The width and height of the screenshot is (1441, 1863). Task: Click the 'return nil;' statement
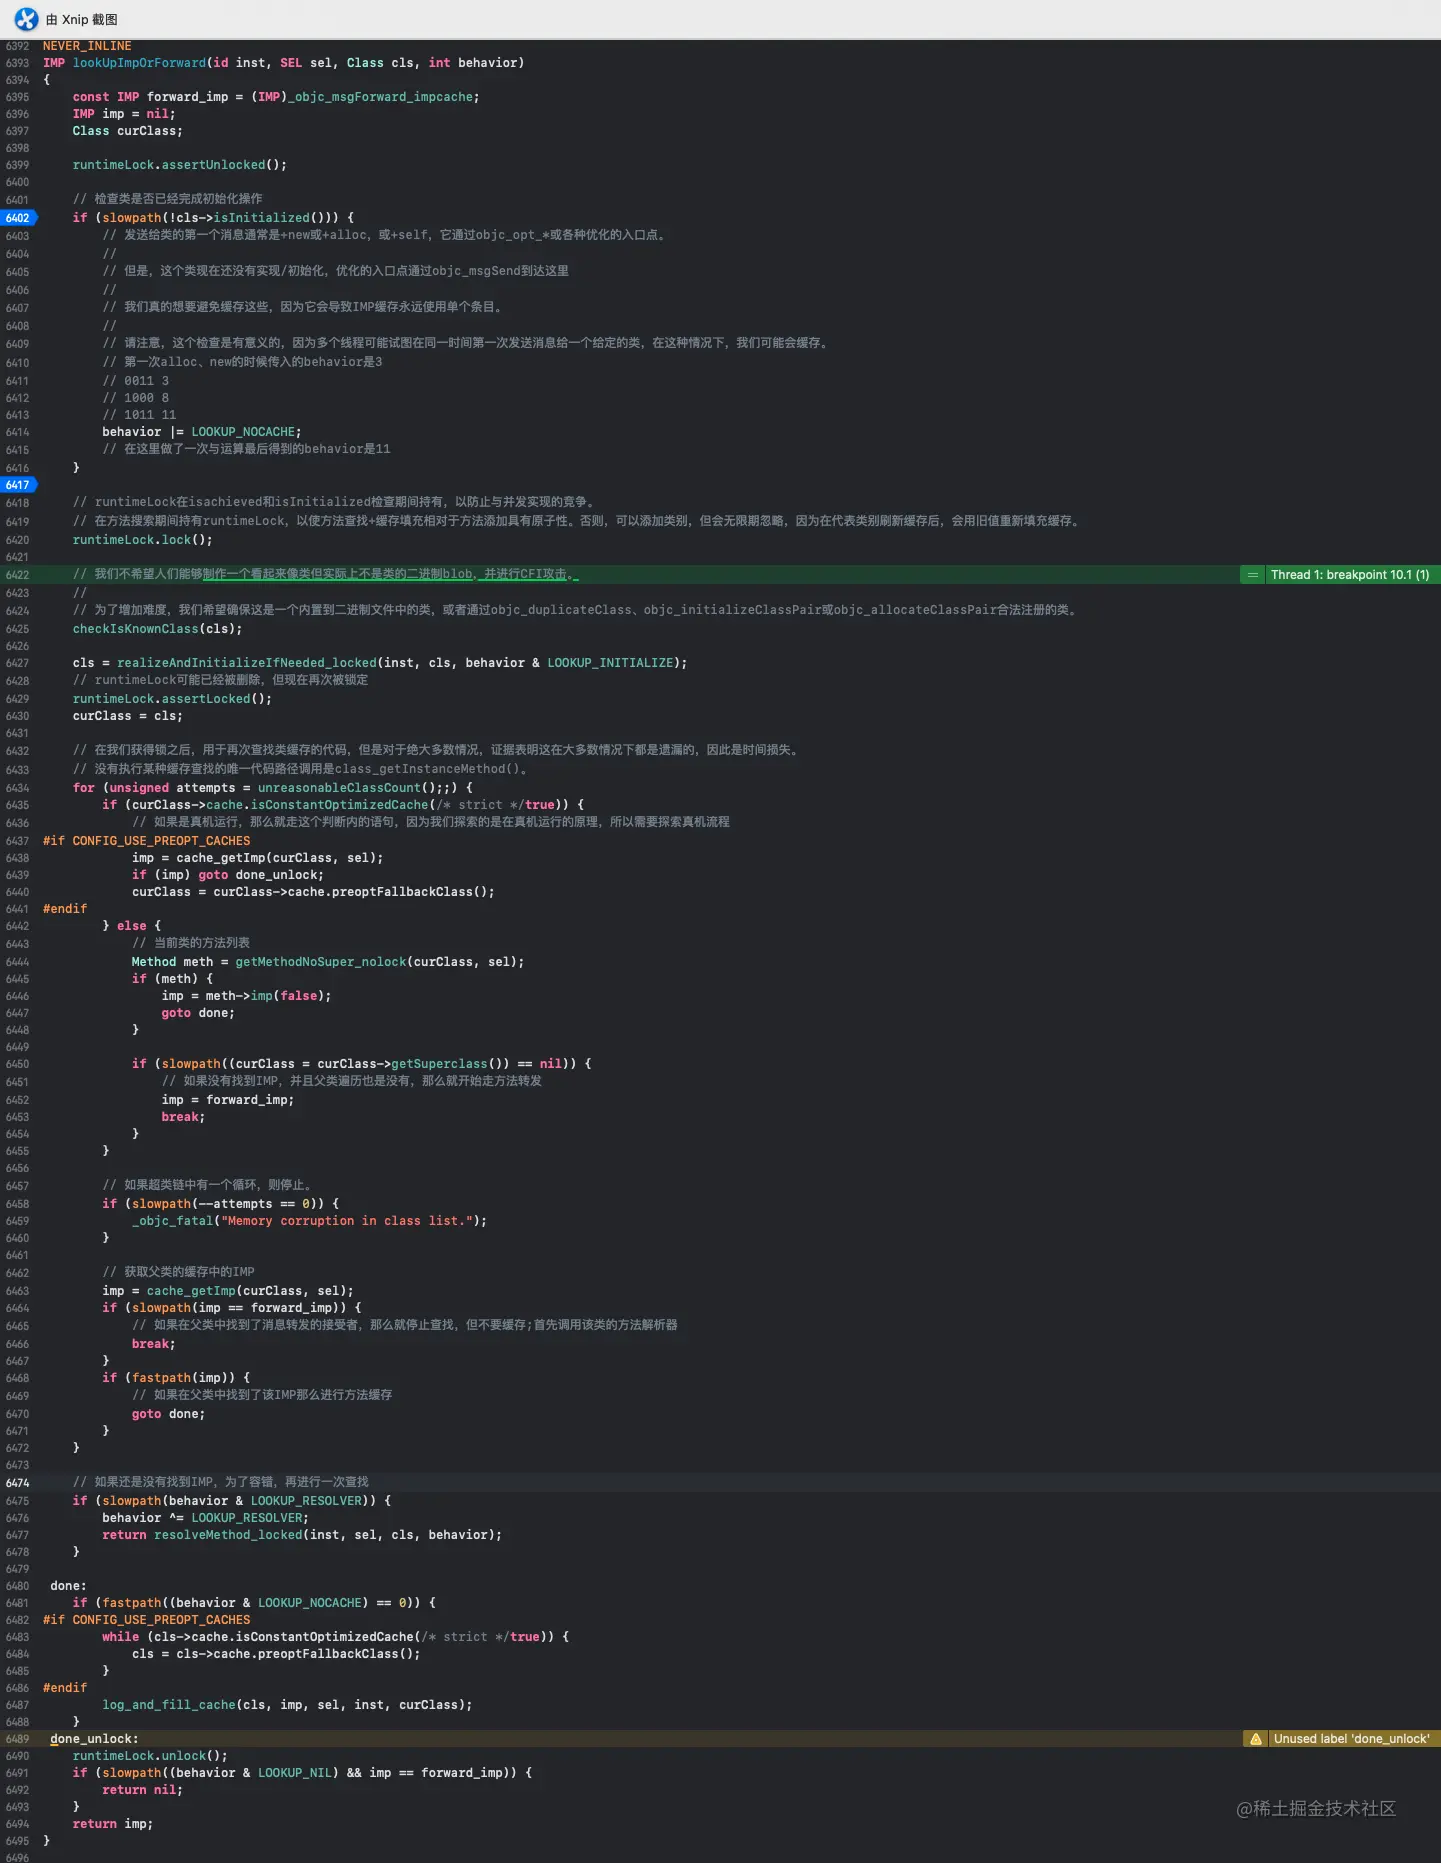(x=142, y=1790)
